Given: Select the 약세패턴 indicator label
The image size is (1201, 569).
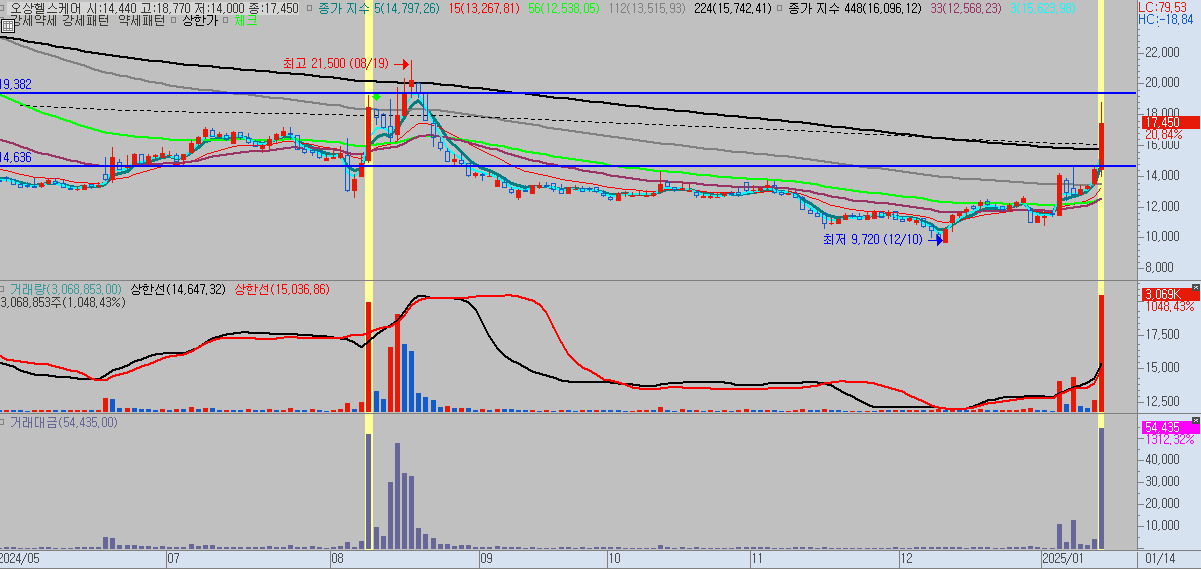Looking at the screenshot, I should pos(141,20).
